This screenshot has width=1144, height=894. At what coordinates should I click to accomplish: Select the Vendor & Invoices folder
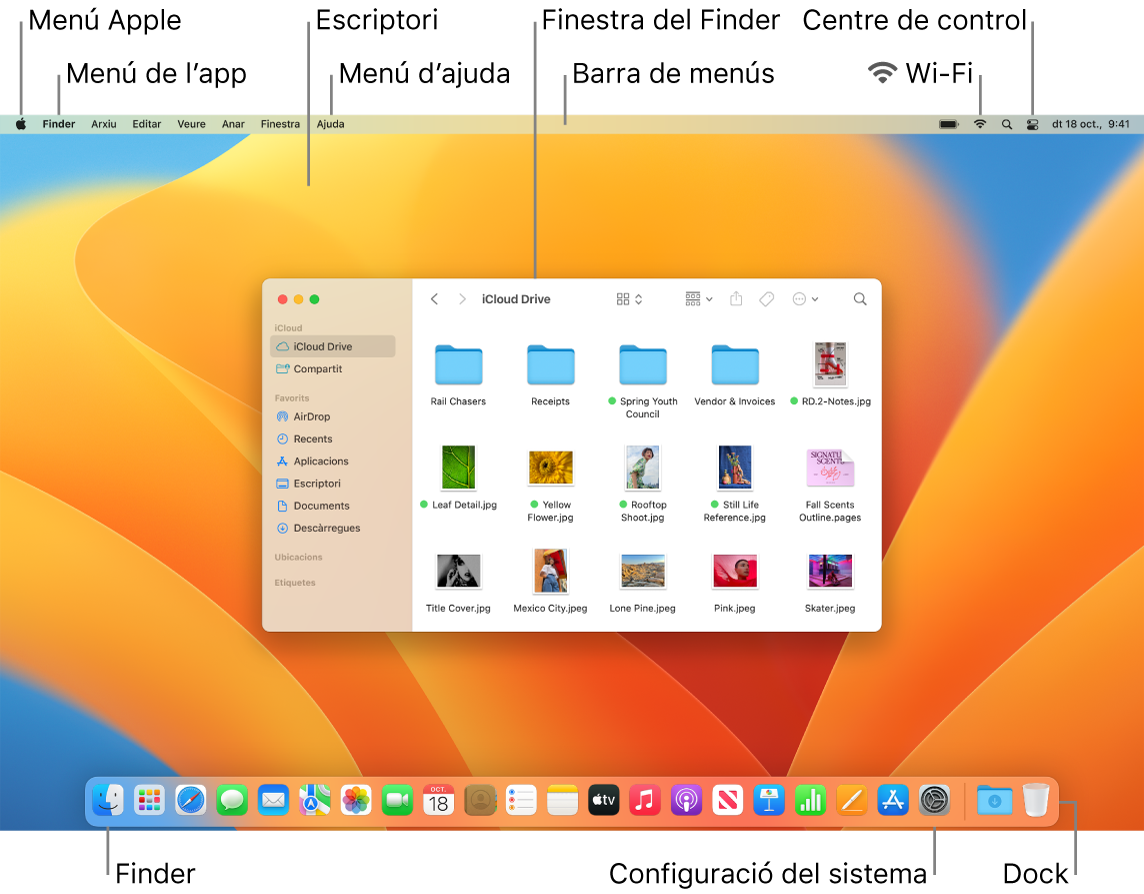pos(735,374)
